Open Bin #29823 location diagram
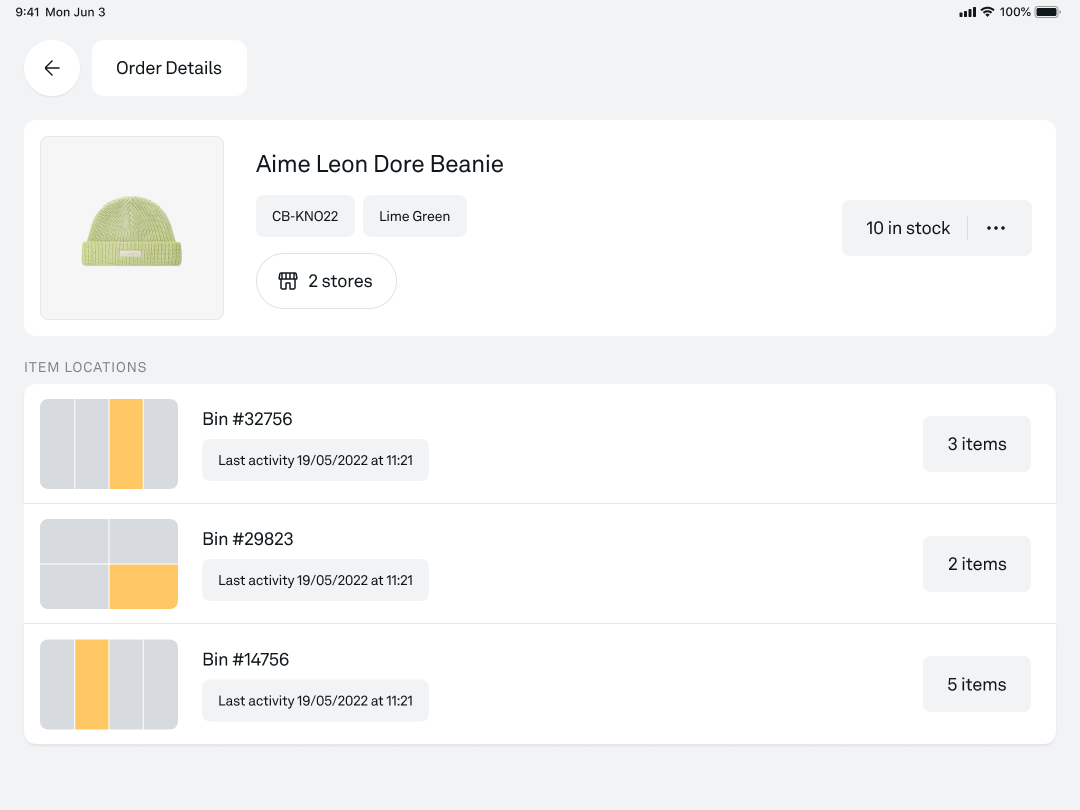 tap(109, 564)
